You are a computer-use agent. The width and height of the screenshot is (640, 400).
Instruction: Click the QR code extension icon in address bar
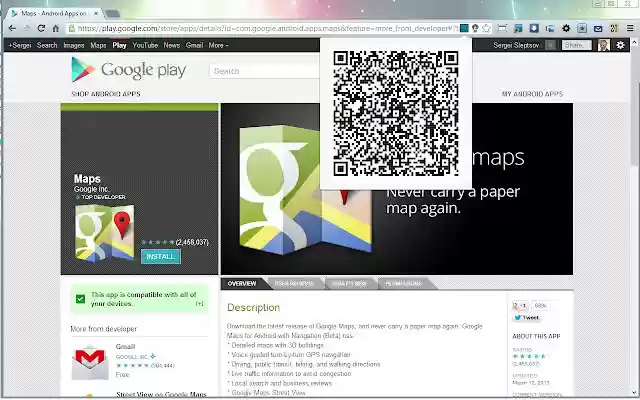pos(464,28)
